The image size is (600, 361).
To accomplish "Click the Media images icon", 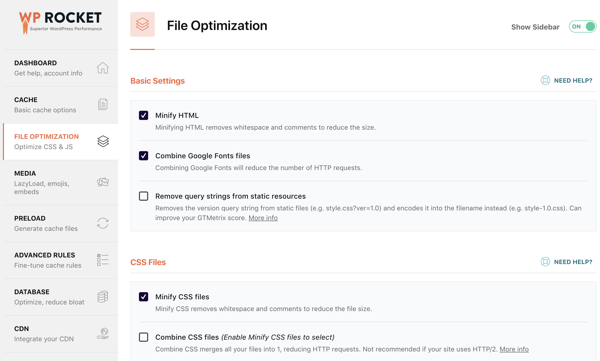I will pyautogui.click(x=103, y=182).
